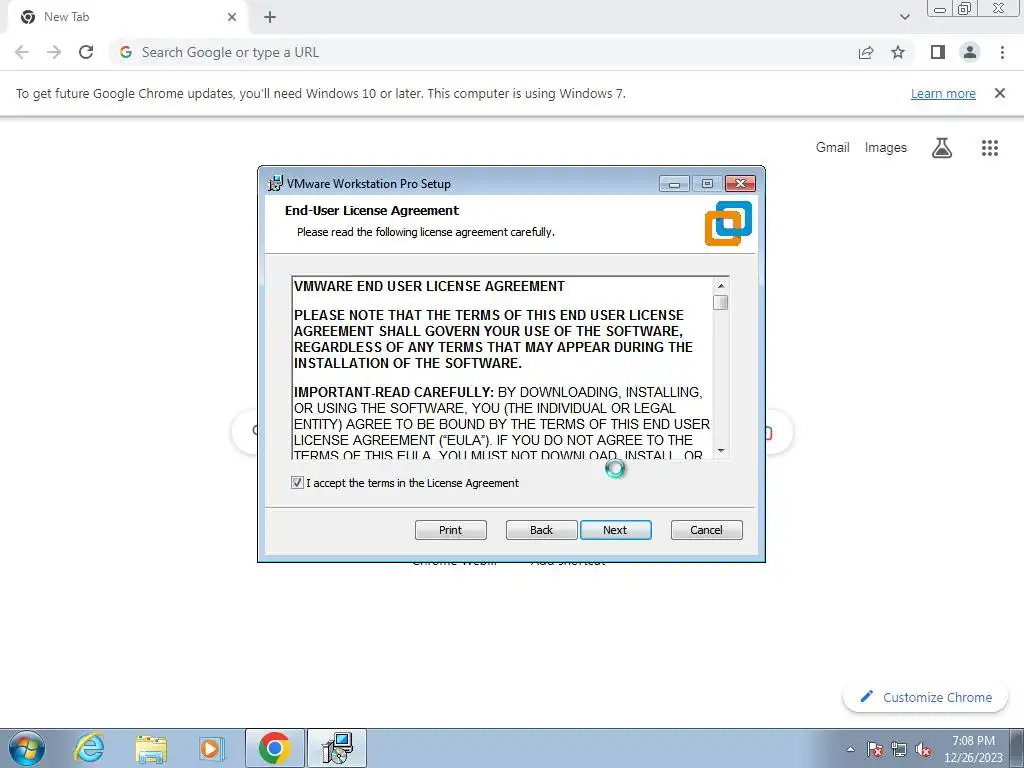Minimize the Chrome window
Viewport: 1024px width, 768px height.
pos(940,9)
